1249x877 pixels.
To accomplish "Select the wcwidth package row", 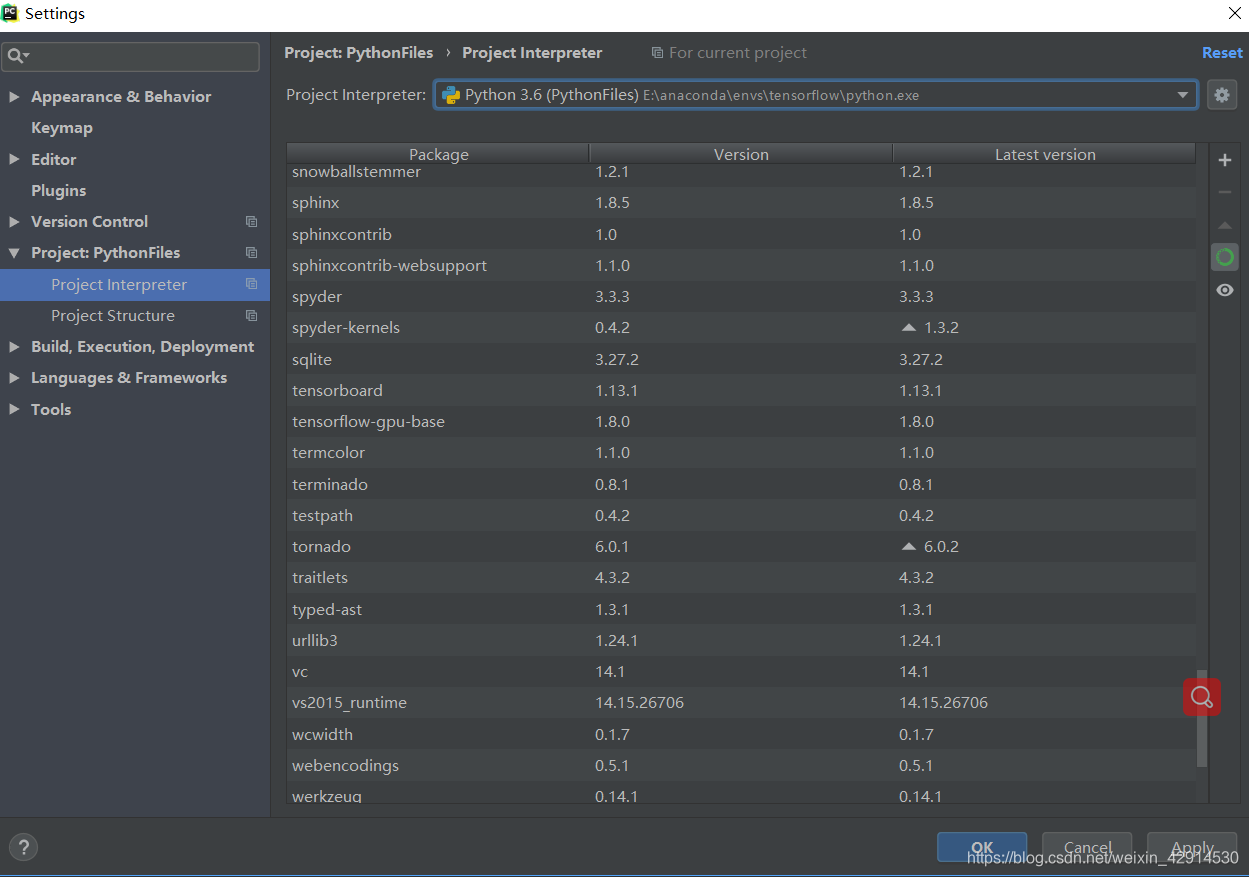I will click(741, 734).
